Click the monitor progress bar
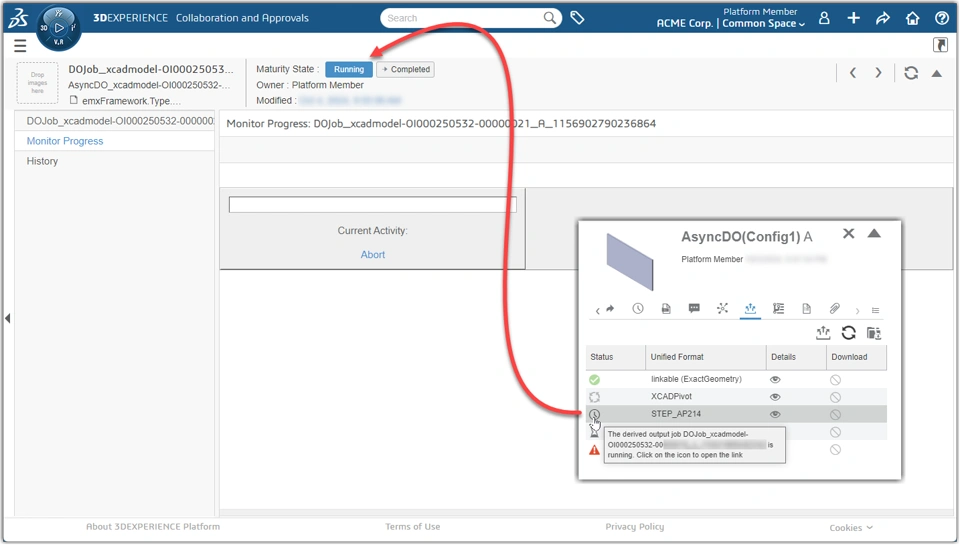The height and width of the screenshot is (545, 960). click(x=372, y=205)
